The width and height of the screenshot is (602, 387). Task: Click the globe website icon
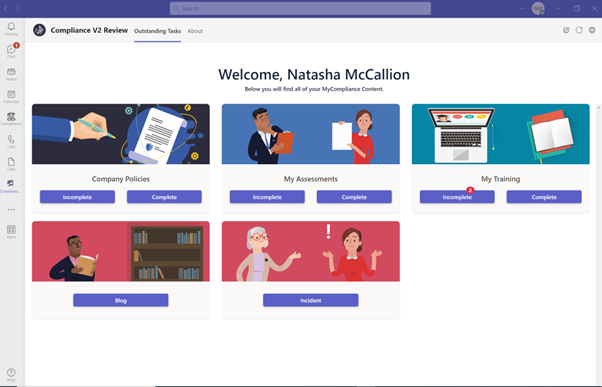point(592,30)
